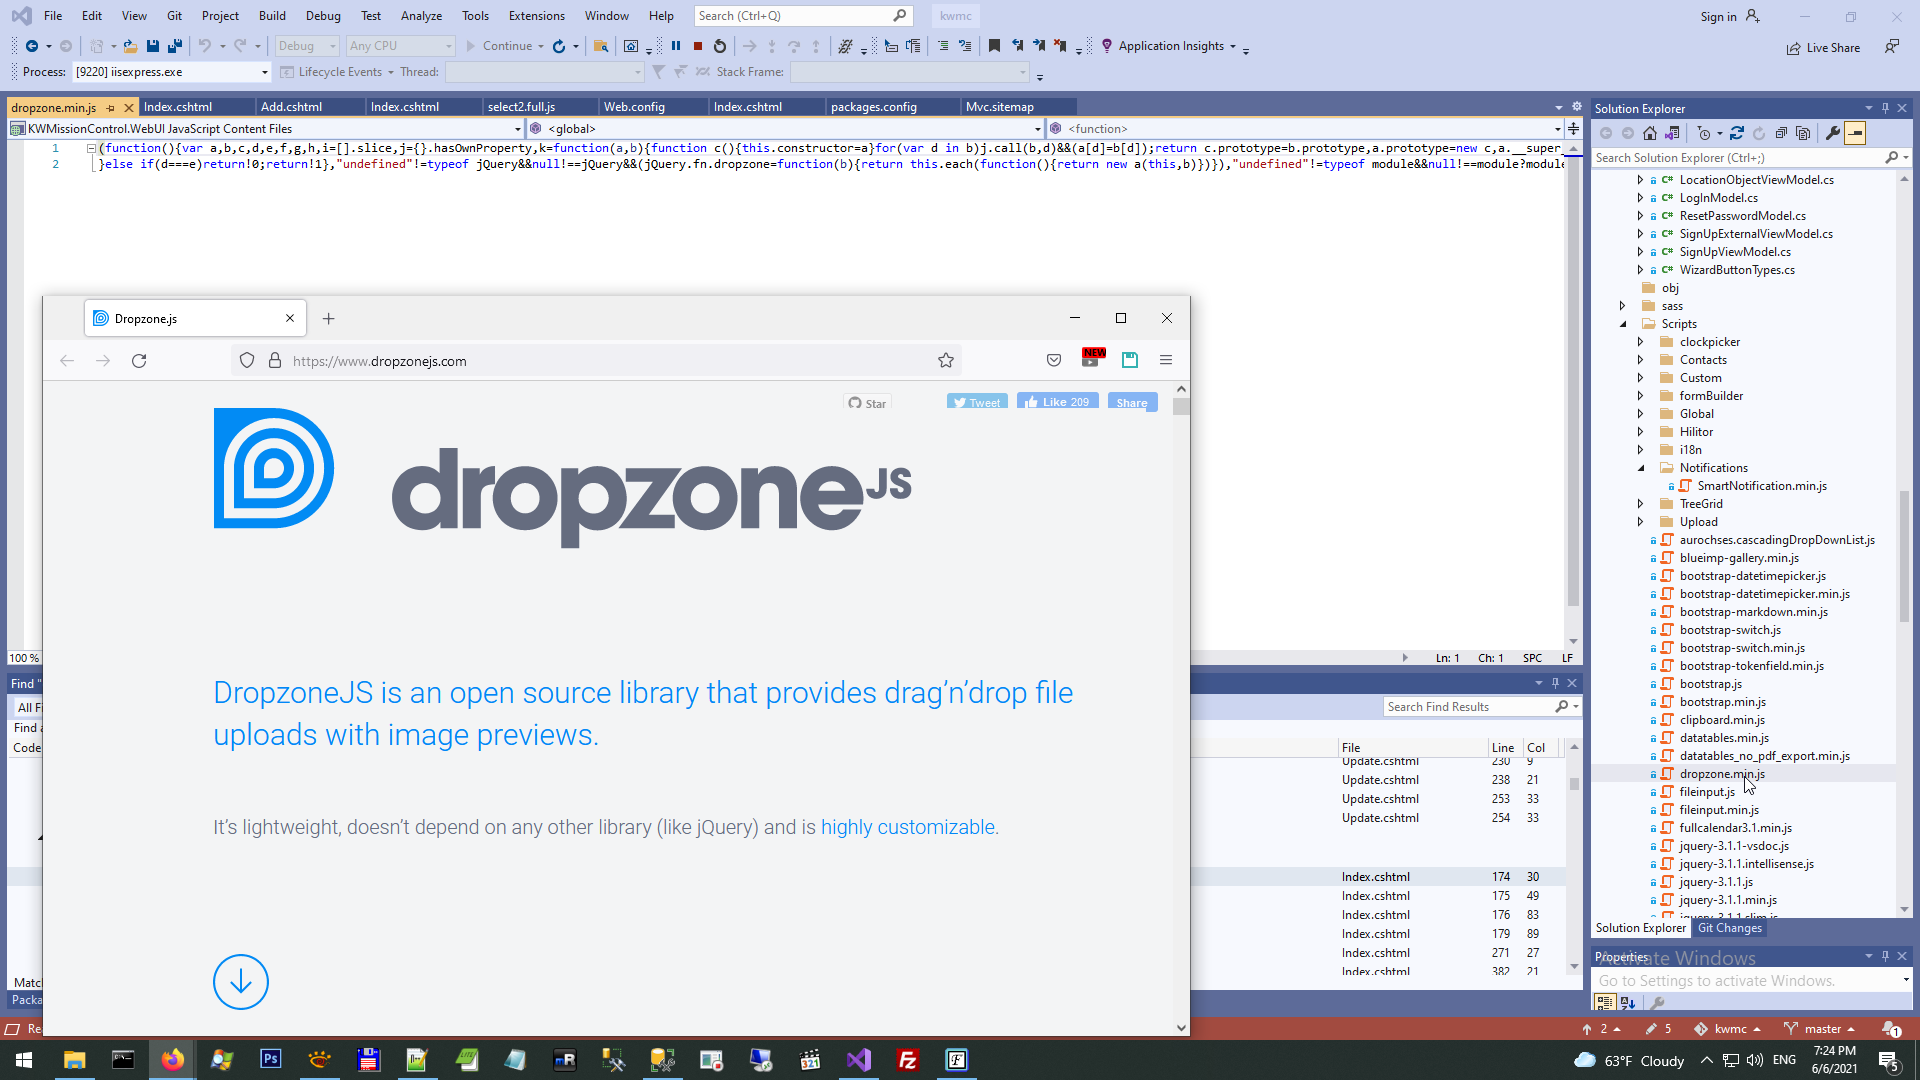Toggle the bookmark flag toolbar icon
This screenshot has width=1920, height=1080.
pyautogui.click(x=994, y=46)
